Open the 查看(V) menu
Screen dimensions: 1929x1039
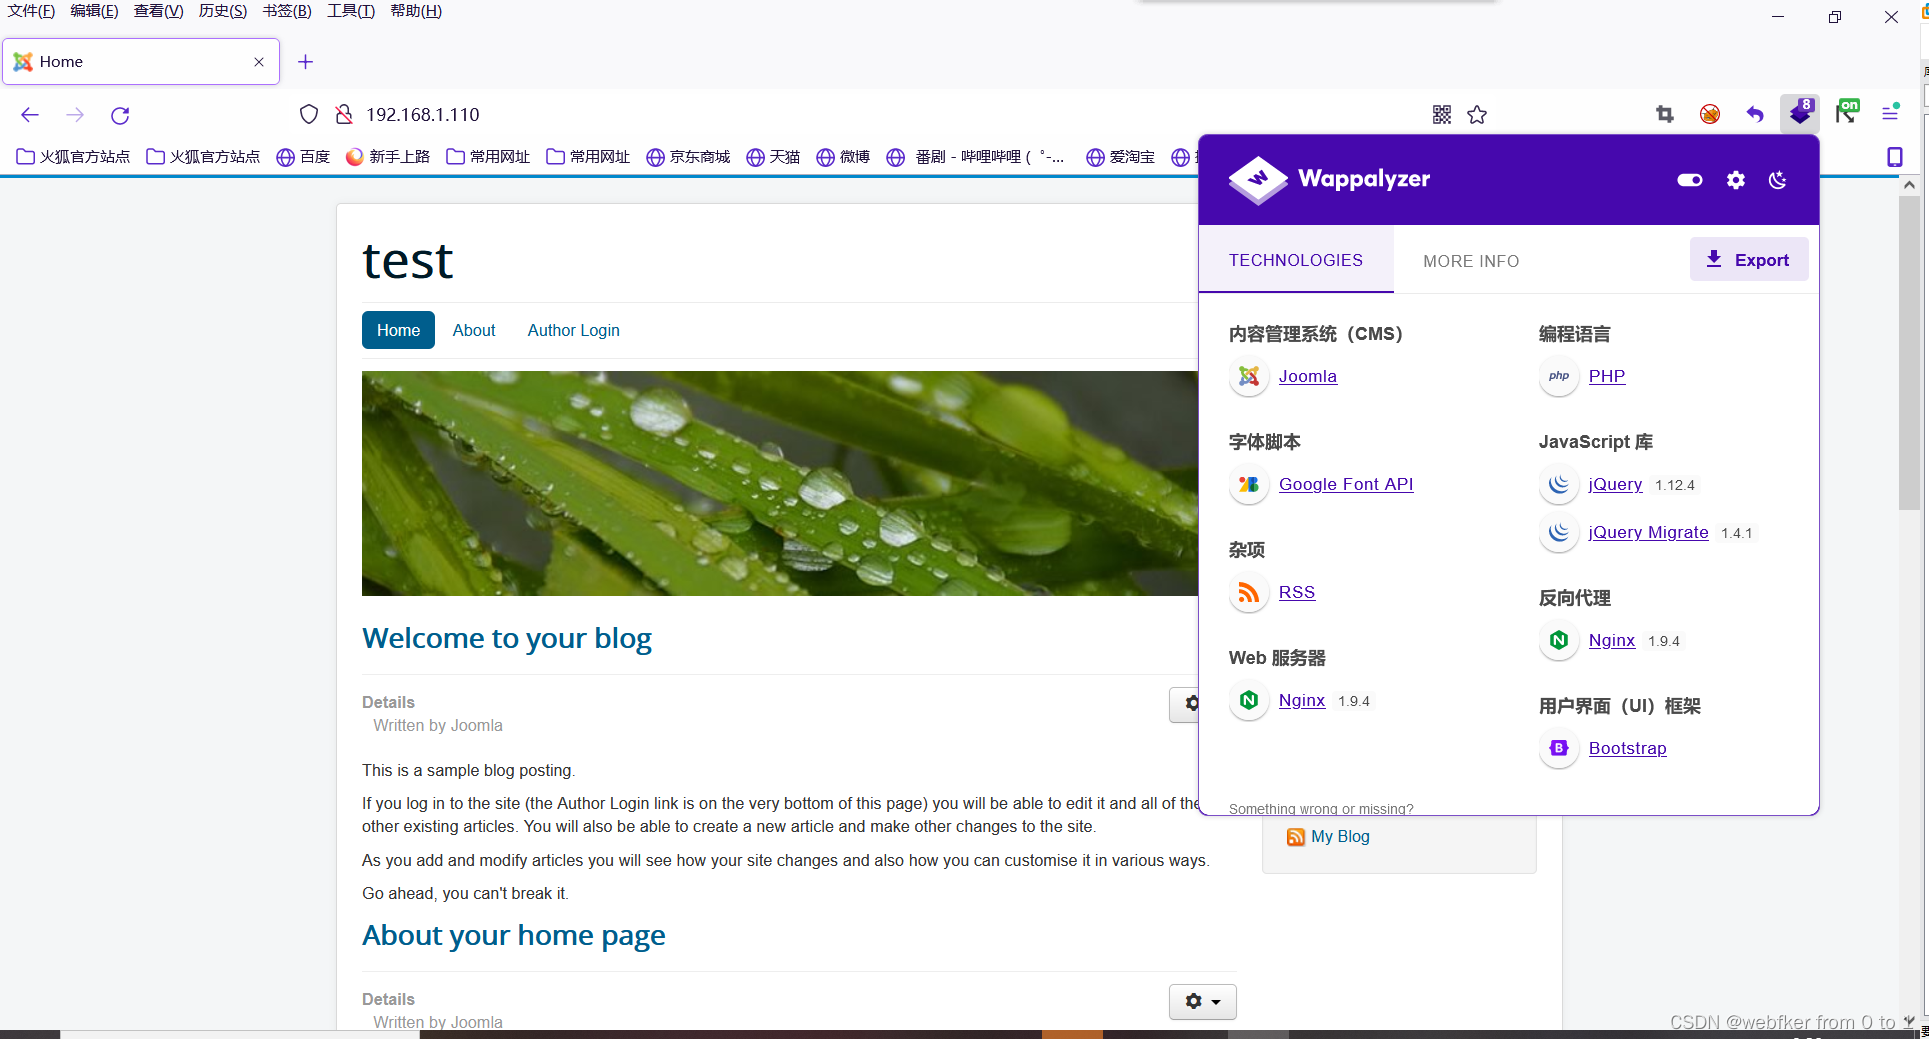pos(159,11)
